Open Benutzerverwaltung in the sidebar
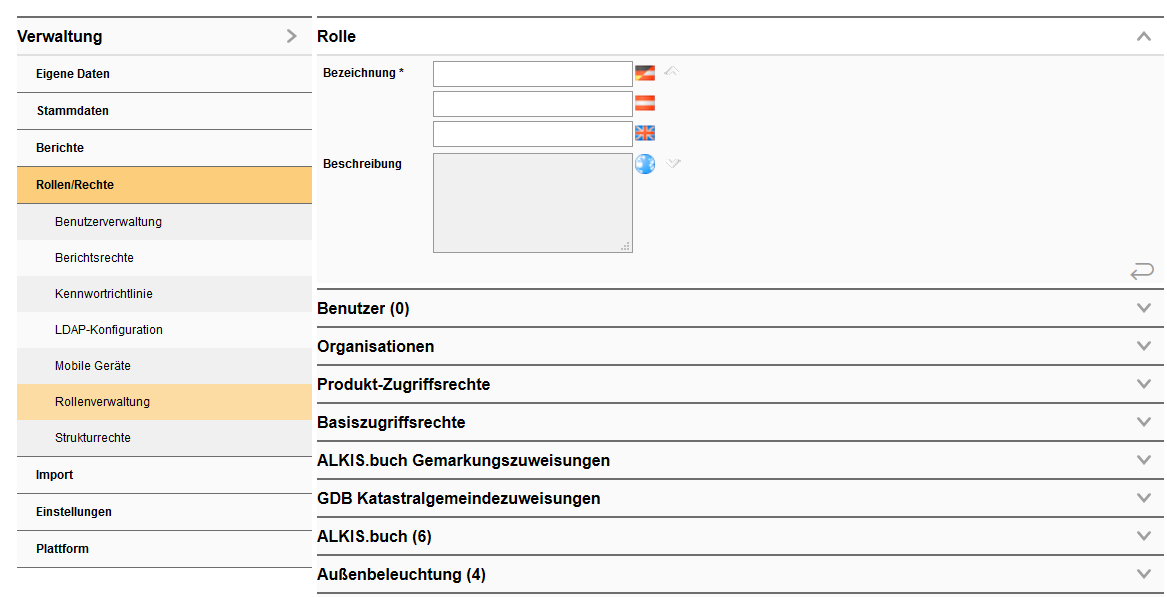Screen dimensions: 1167x597 coord(108,222)
